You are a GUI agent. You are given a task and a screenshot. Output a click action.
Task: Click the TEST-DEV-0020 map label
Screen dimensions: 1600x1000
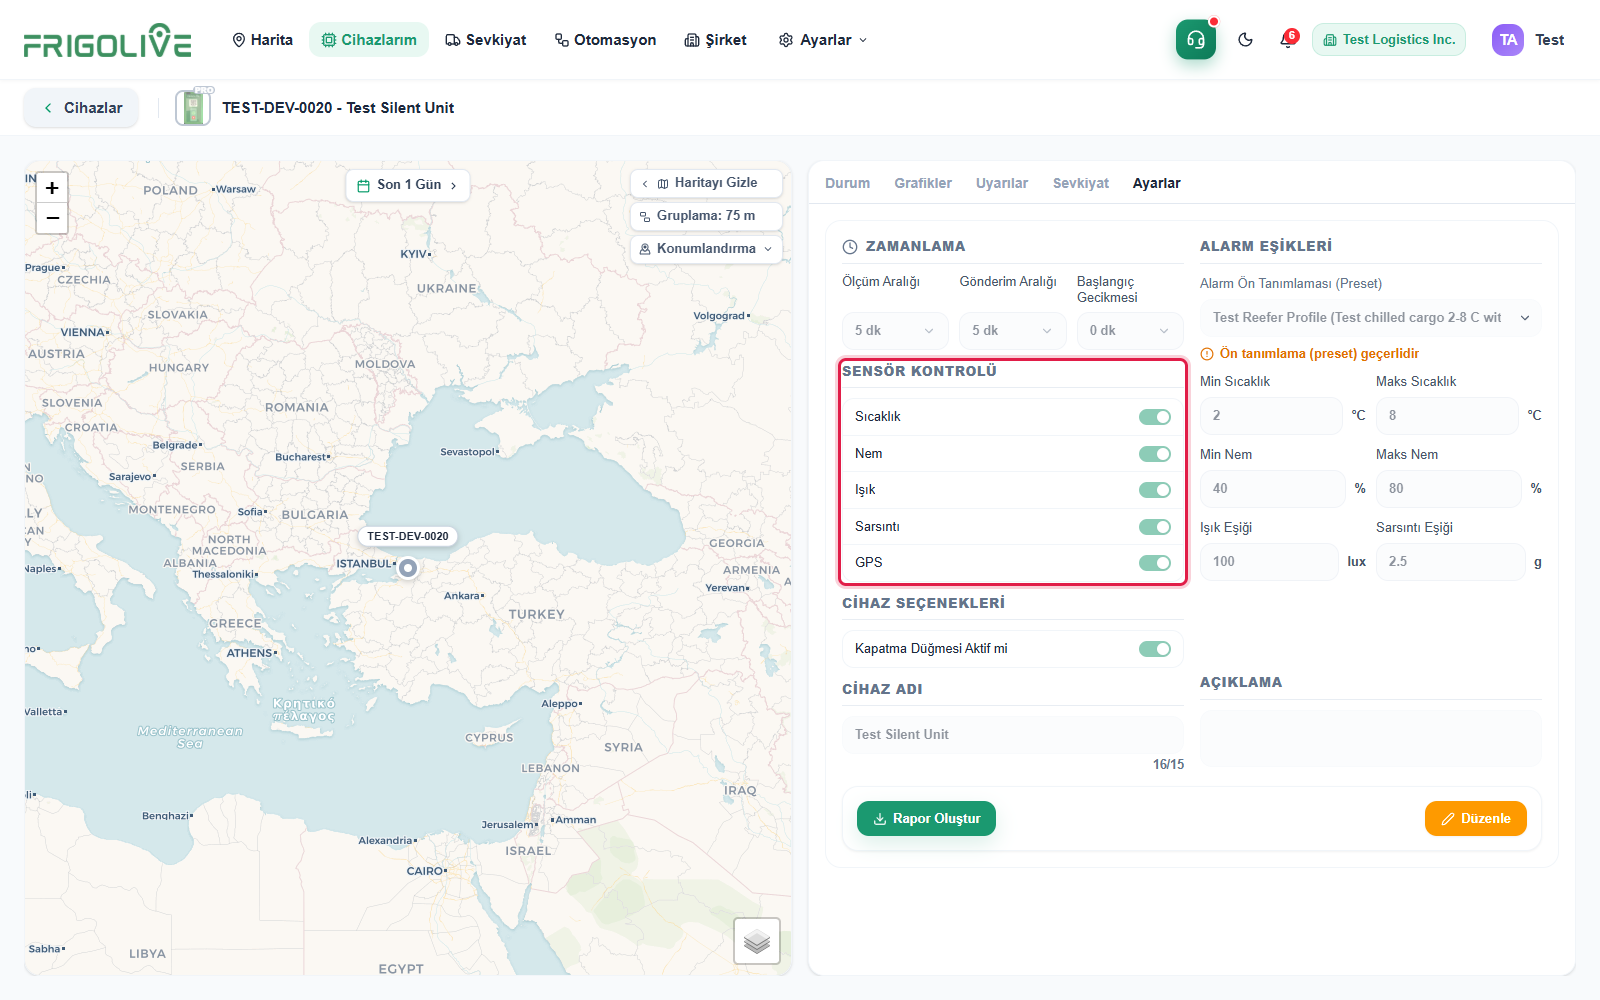pos(408,536)
